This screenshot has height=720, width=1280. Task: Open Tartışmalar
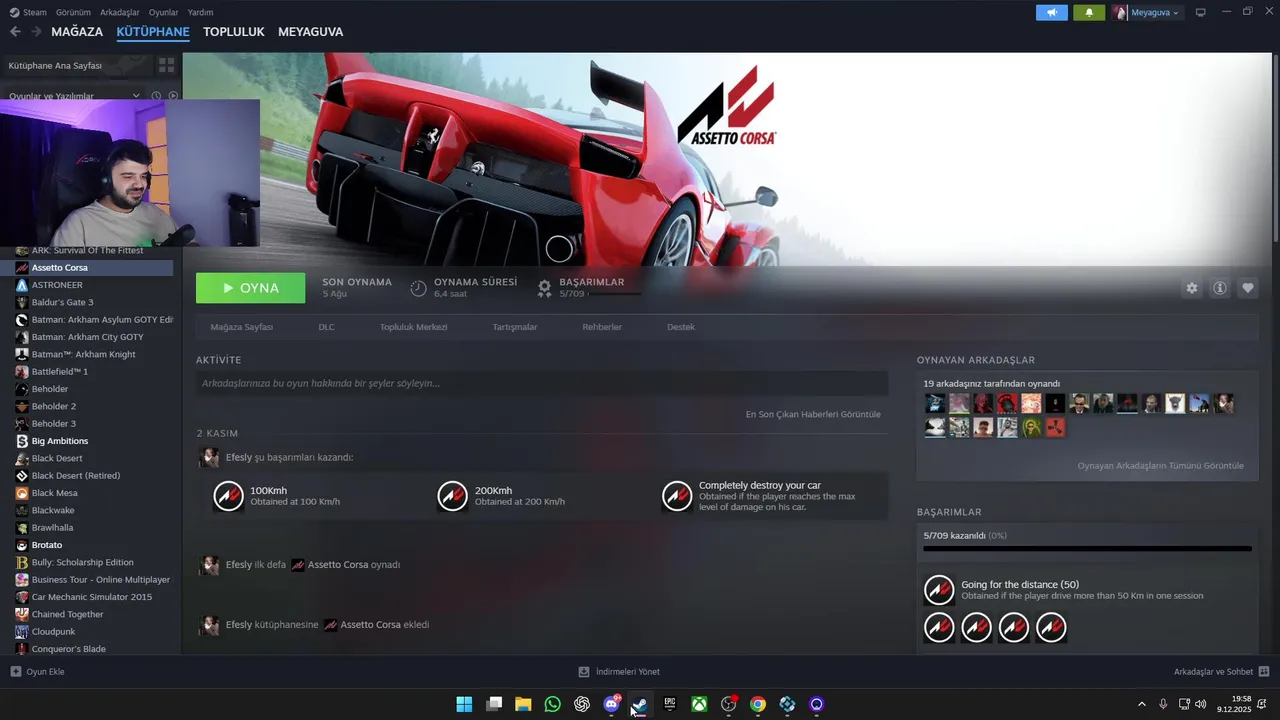coord(515,327)
